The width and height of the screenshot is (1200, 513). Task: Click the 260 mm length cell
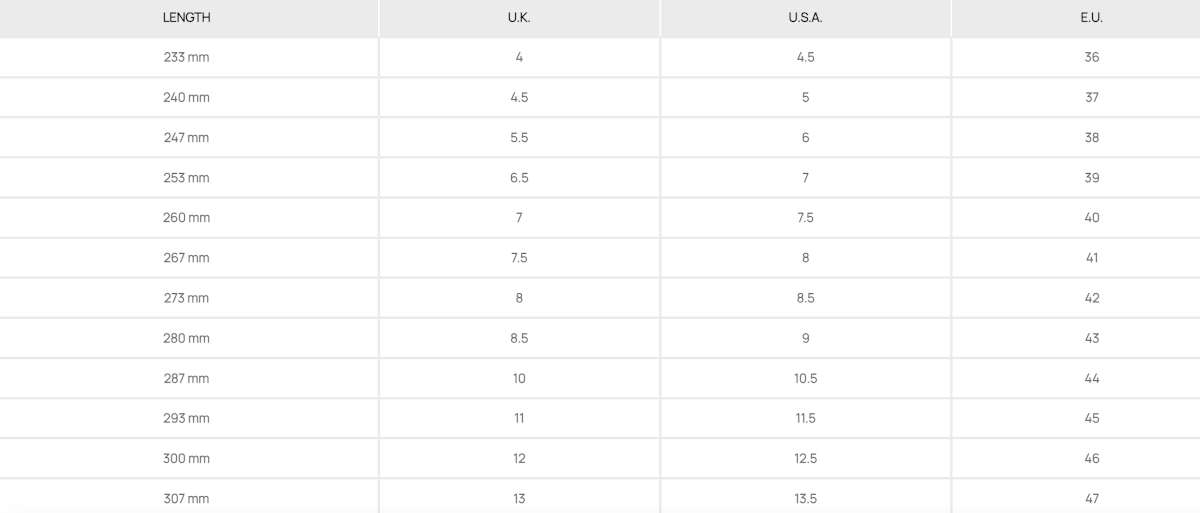(187, 218)
